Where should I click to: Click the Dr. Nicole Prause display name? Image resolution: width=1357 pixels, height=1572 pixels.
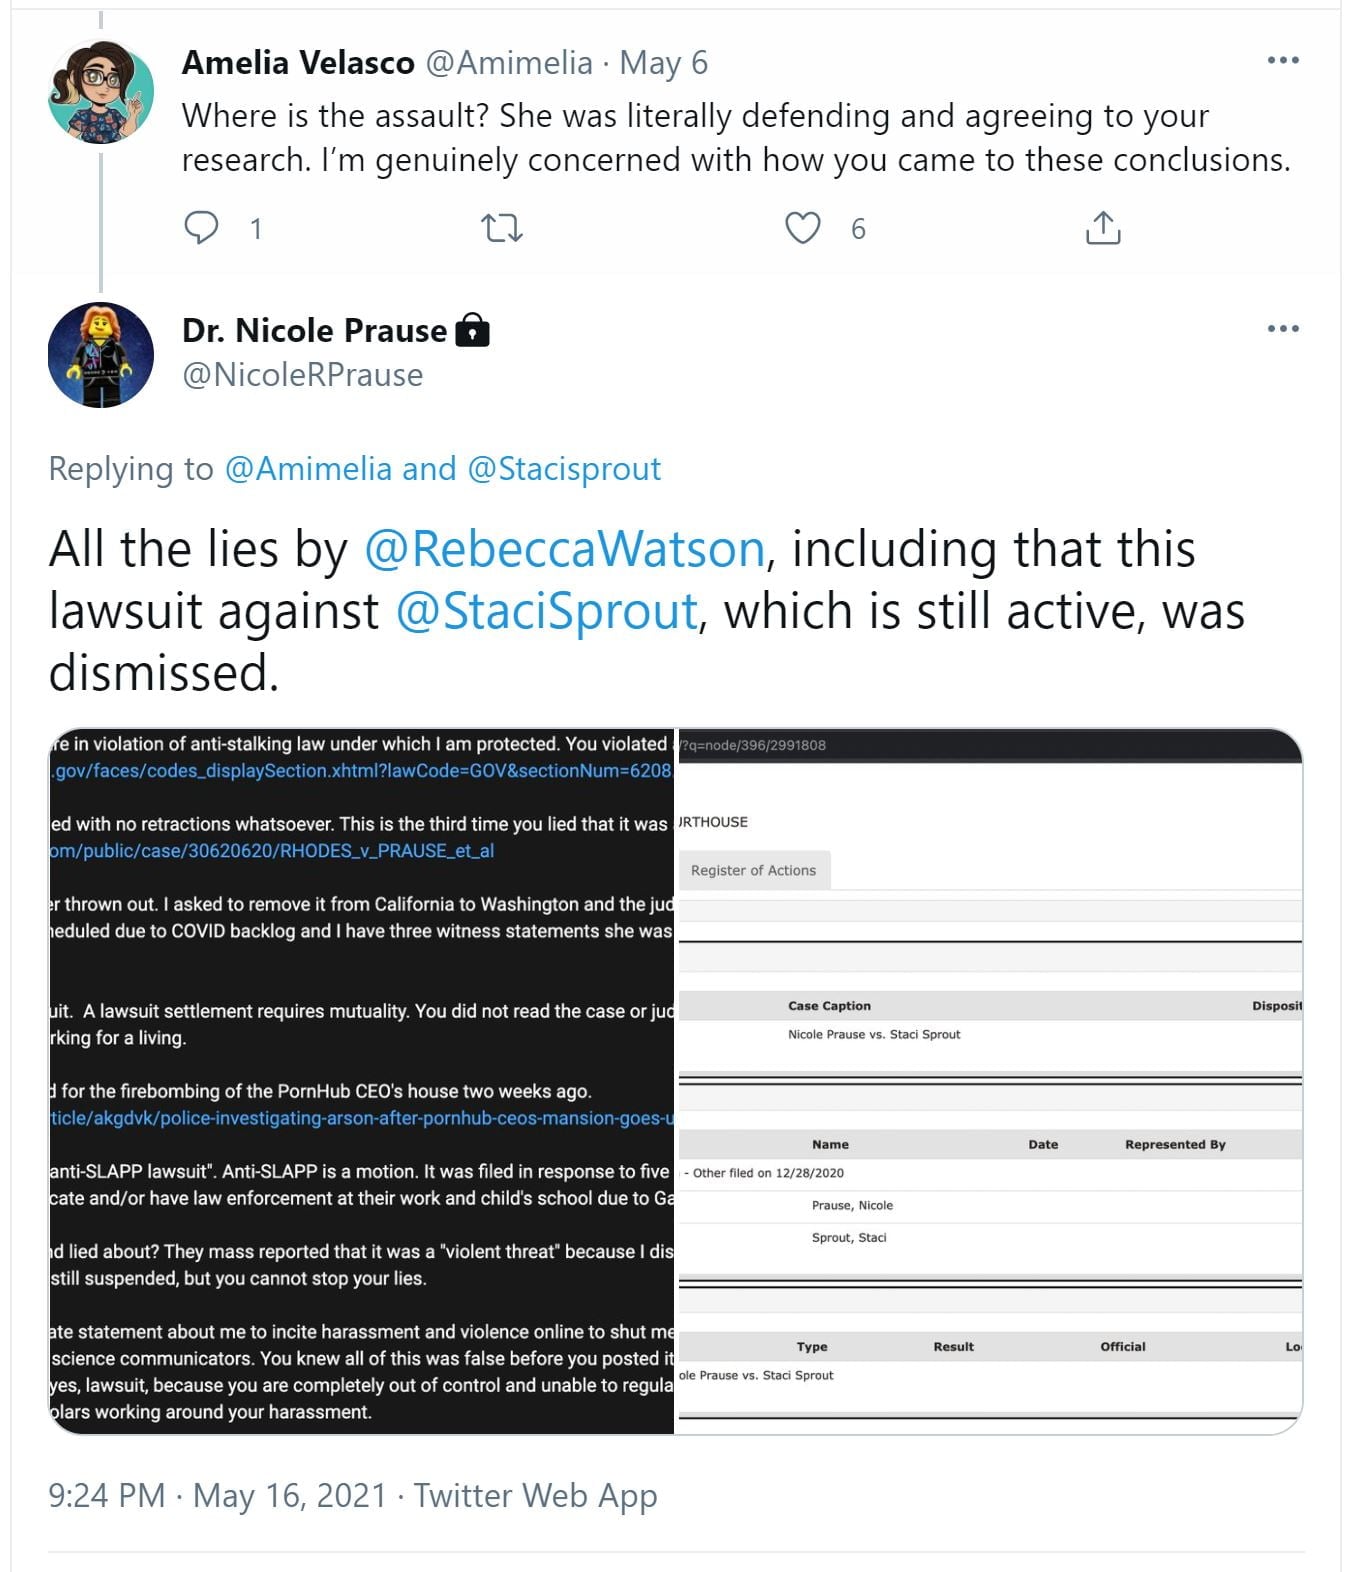click(x=314, y=330)
